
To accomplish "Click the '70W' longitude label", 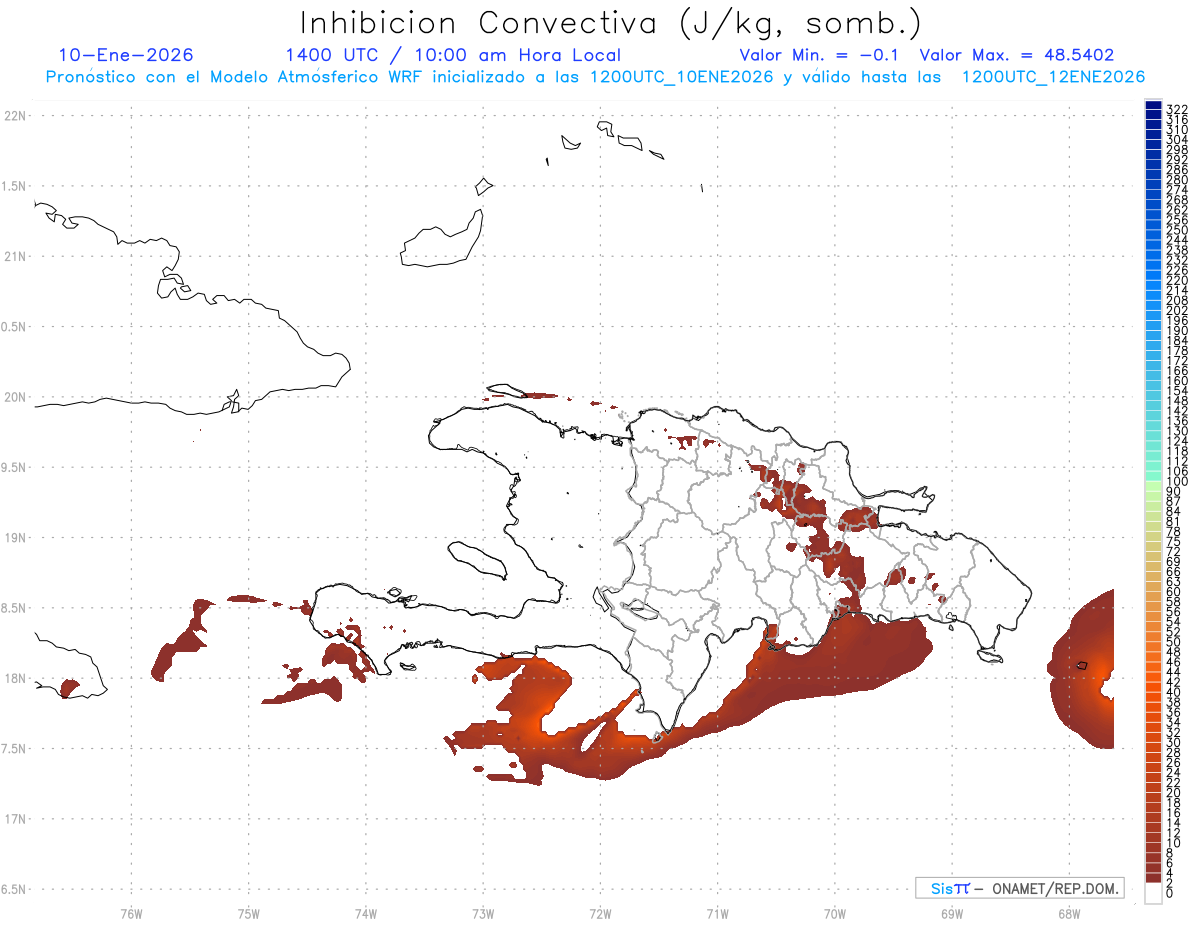I will pos(834,912).
